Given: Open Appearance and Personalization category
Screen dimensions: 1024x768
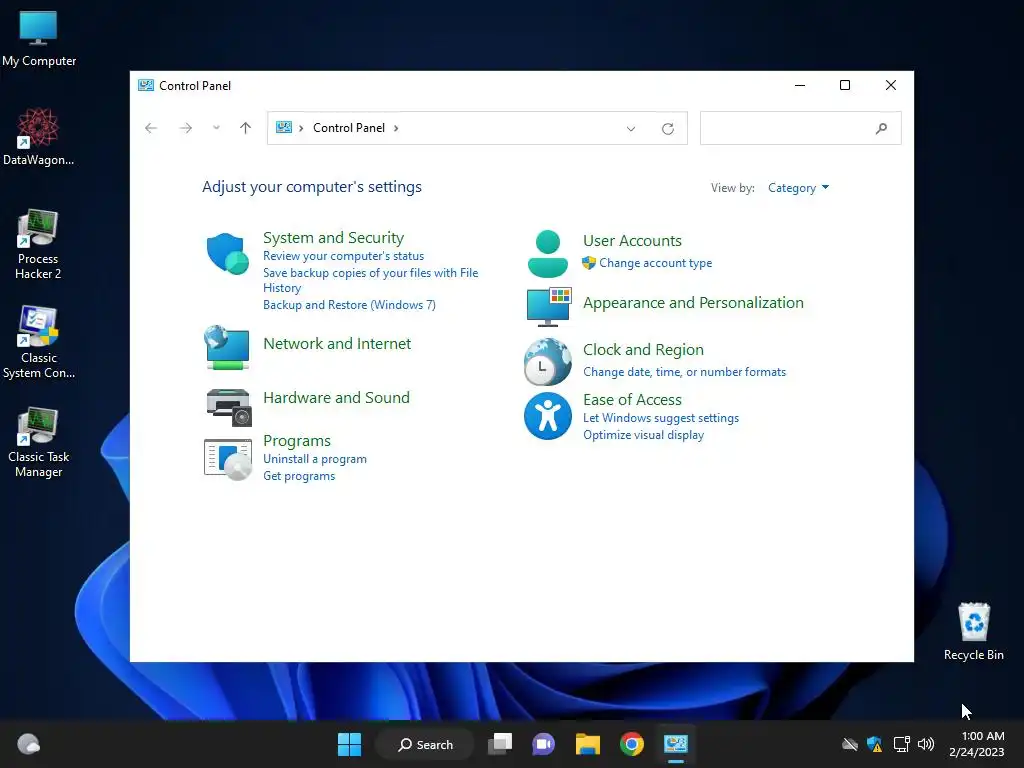Looking at the screenshot, I should 693,302.
